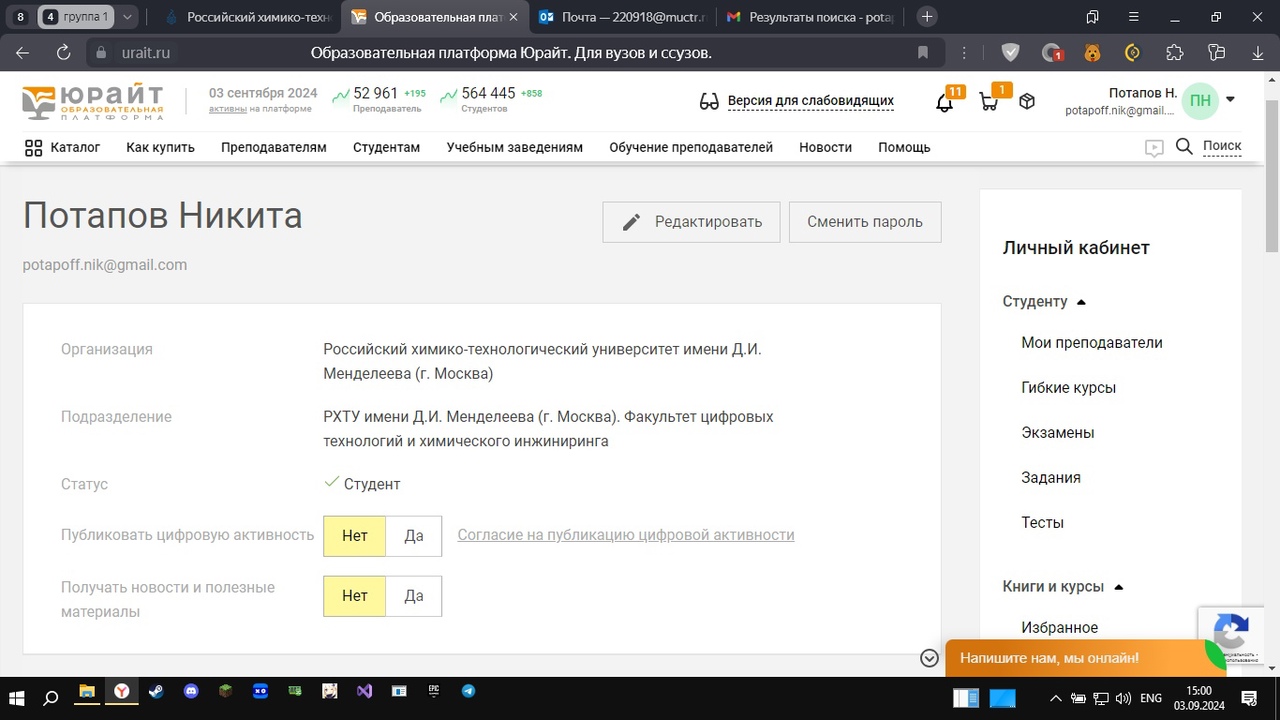Open Steam from the taskbar
The width and height of the screenshot is (1280, 720).
pos(156,691)
